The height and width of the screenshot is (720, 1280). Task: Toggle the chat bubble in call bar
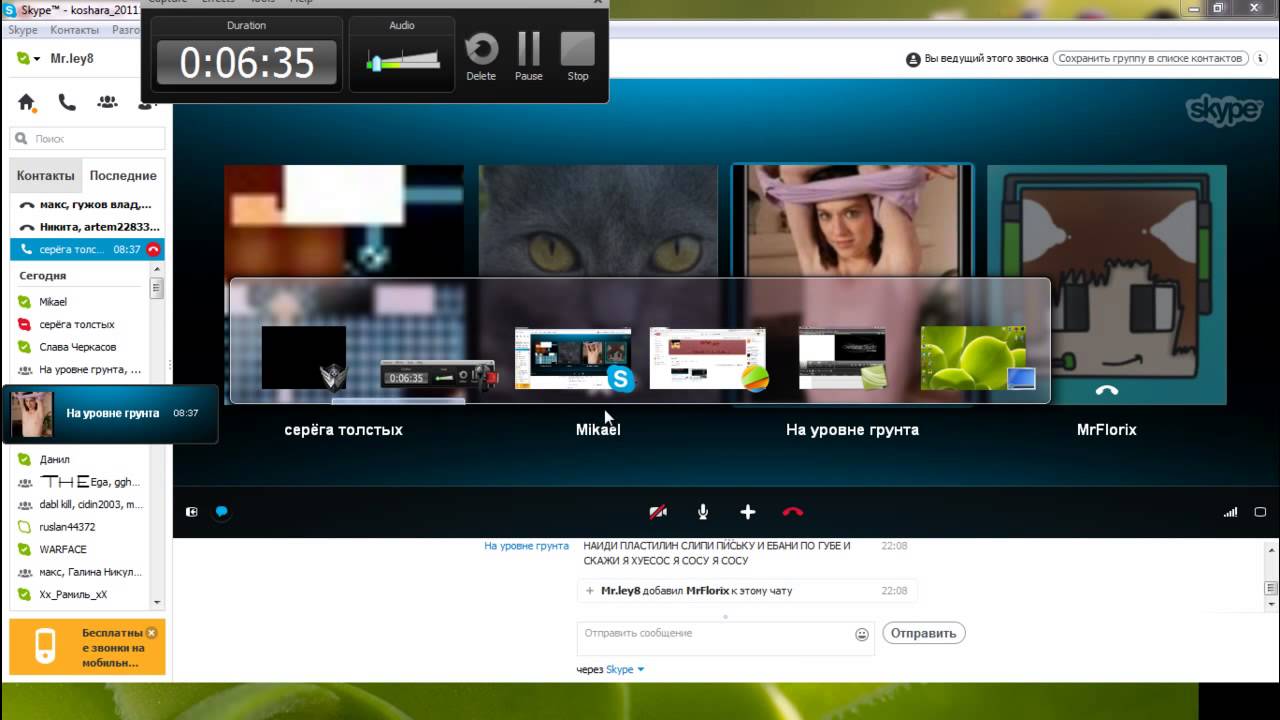pos(222,512)
